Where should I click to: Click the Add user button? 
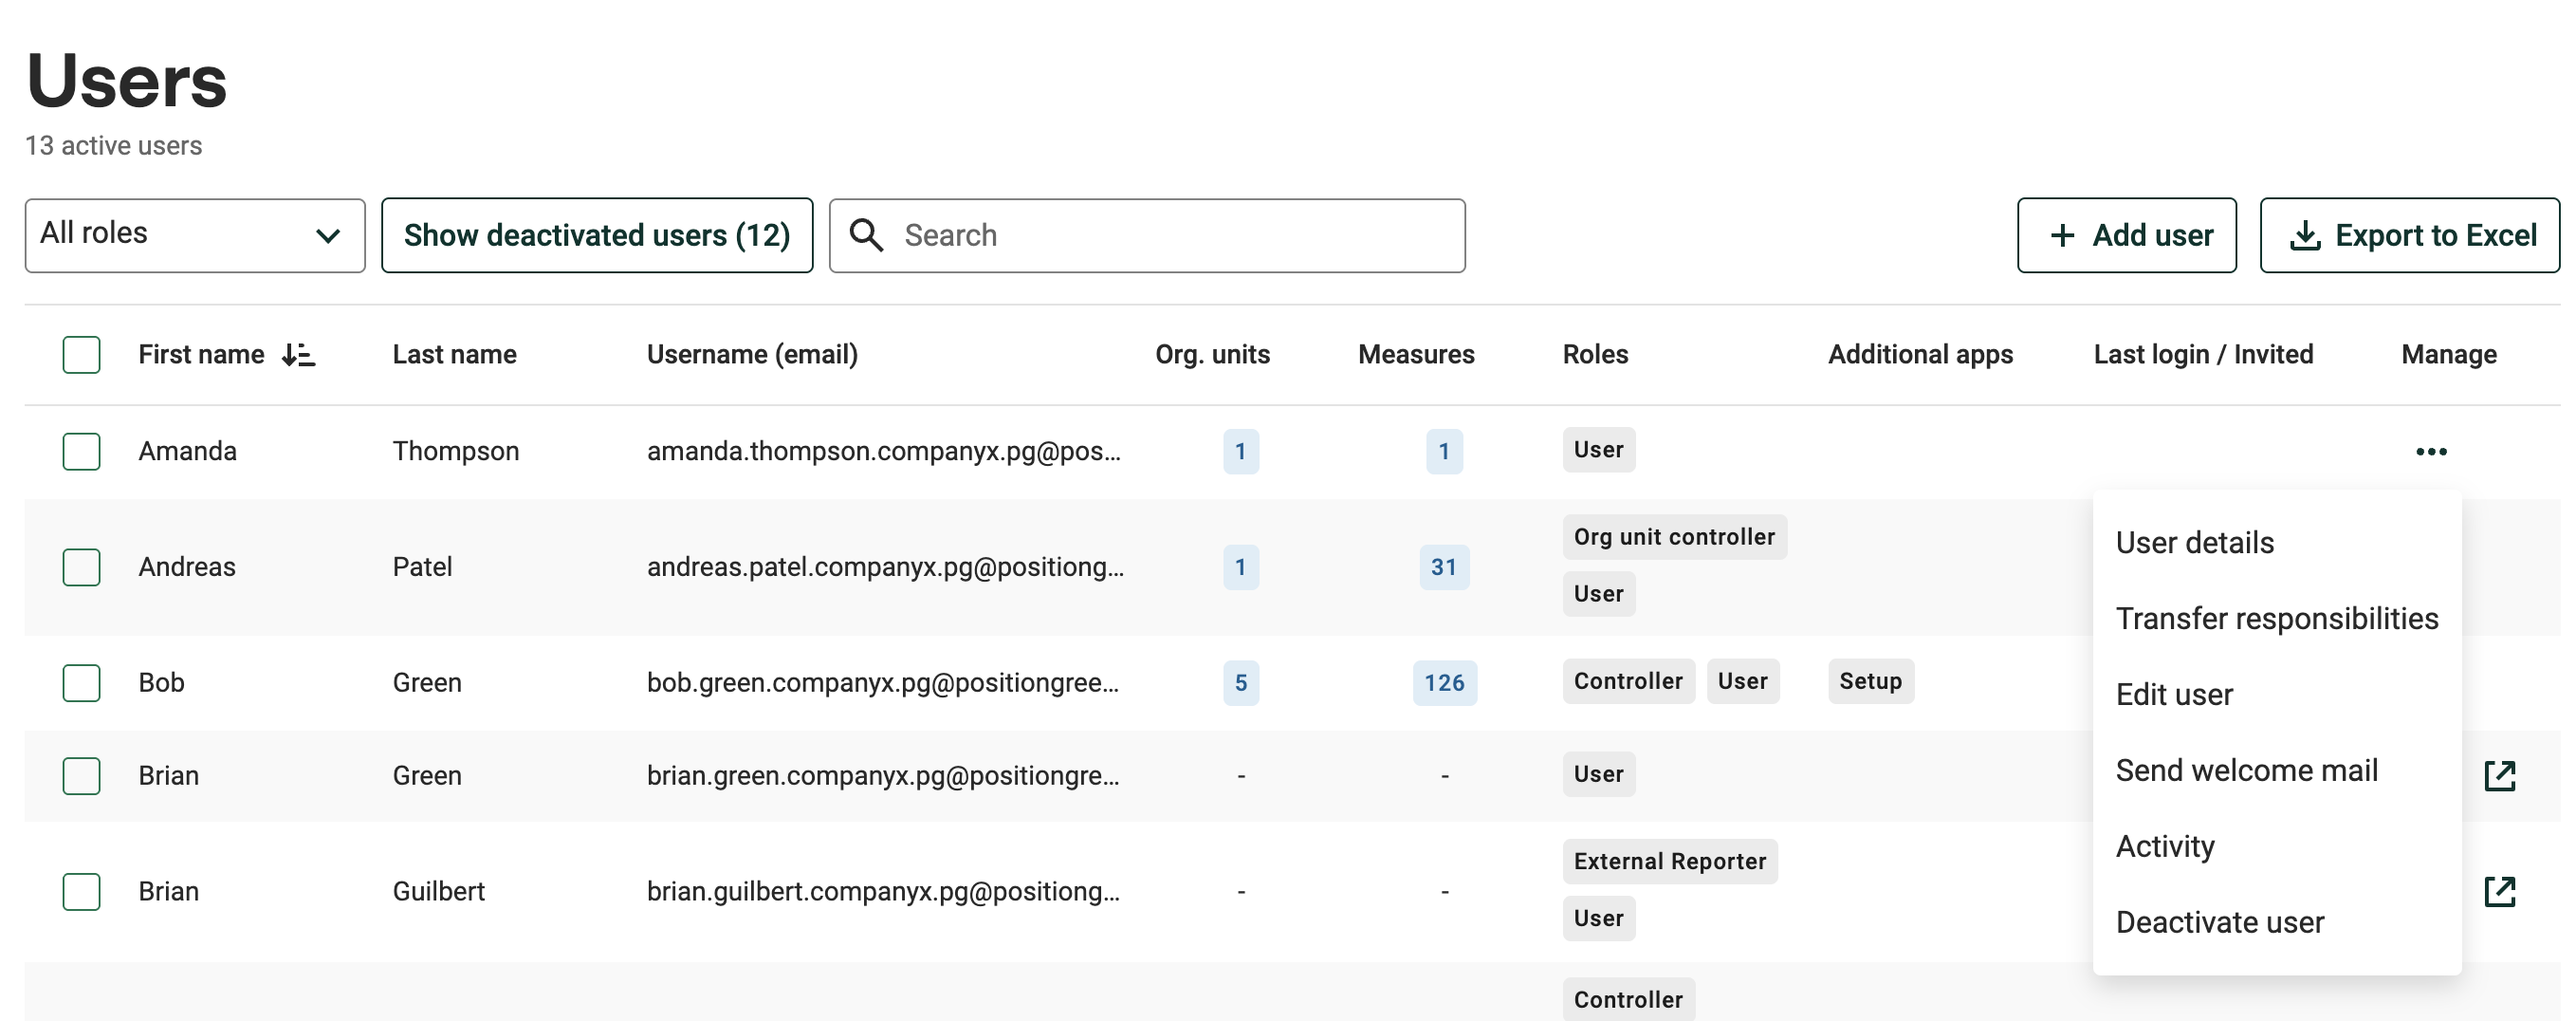pos(2126,236)
